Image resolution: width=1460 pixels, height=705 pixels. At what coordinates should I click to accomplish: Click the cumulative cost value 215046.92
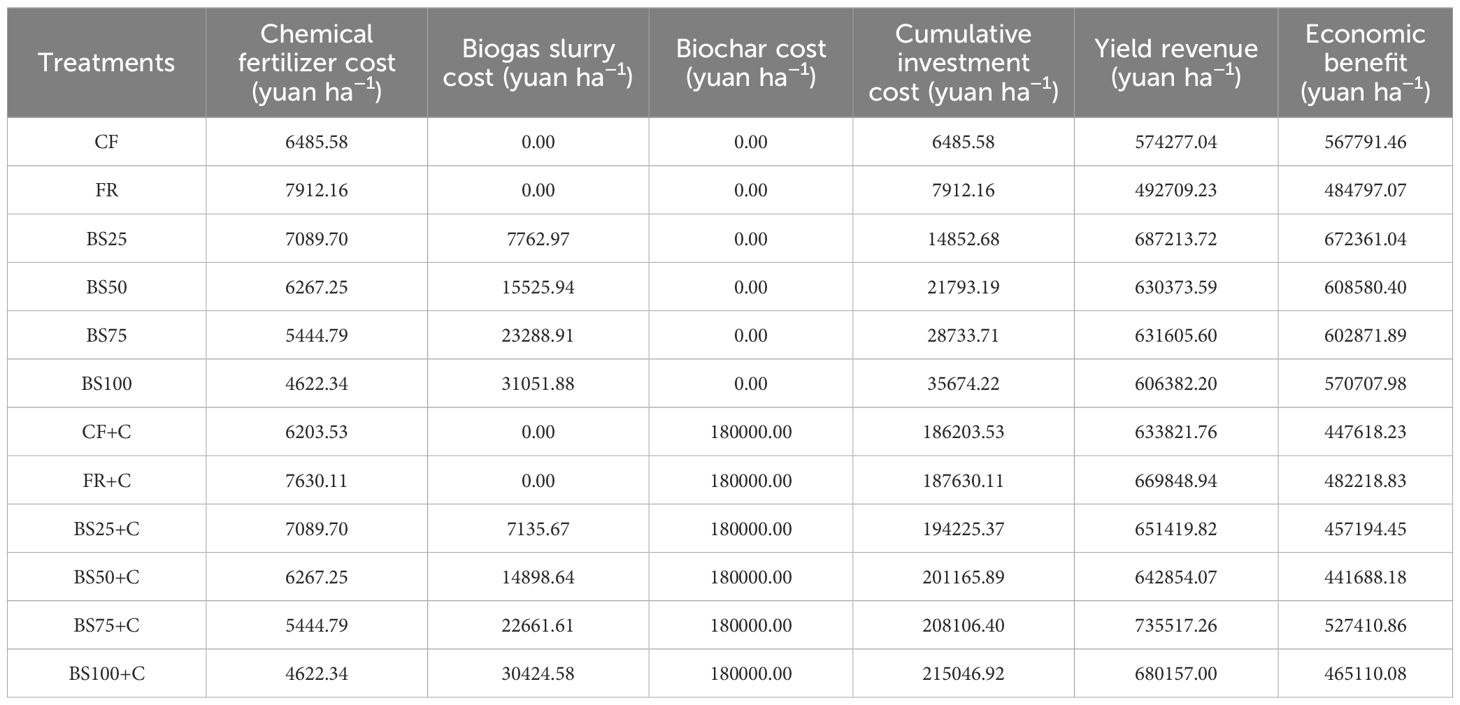[x=964, y=673]
